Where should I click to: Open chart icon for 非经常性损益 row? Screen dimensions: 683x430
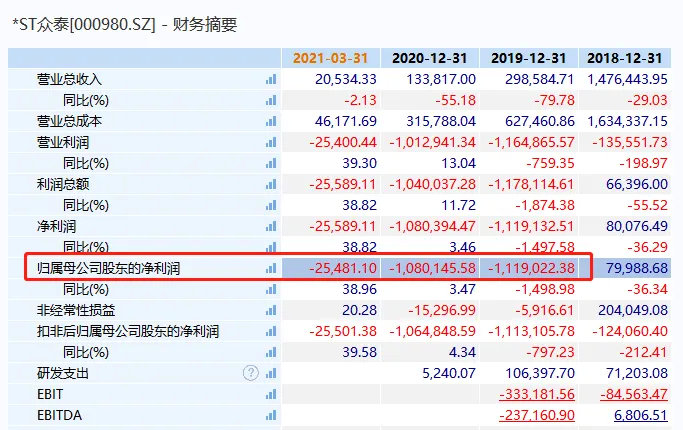[271, 310]
